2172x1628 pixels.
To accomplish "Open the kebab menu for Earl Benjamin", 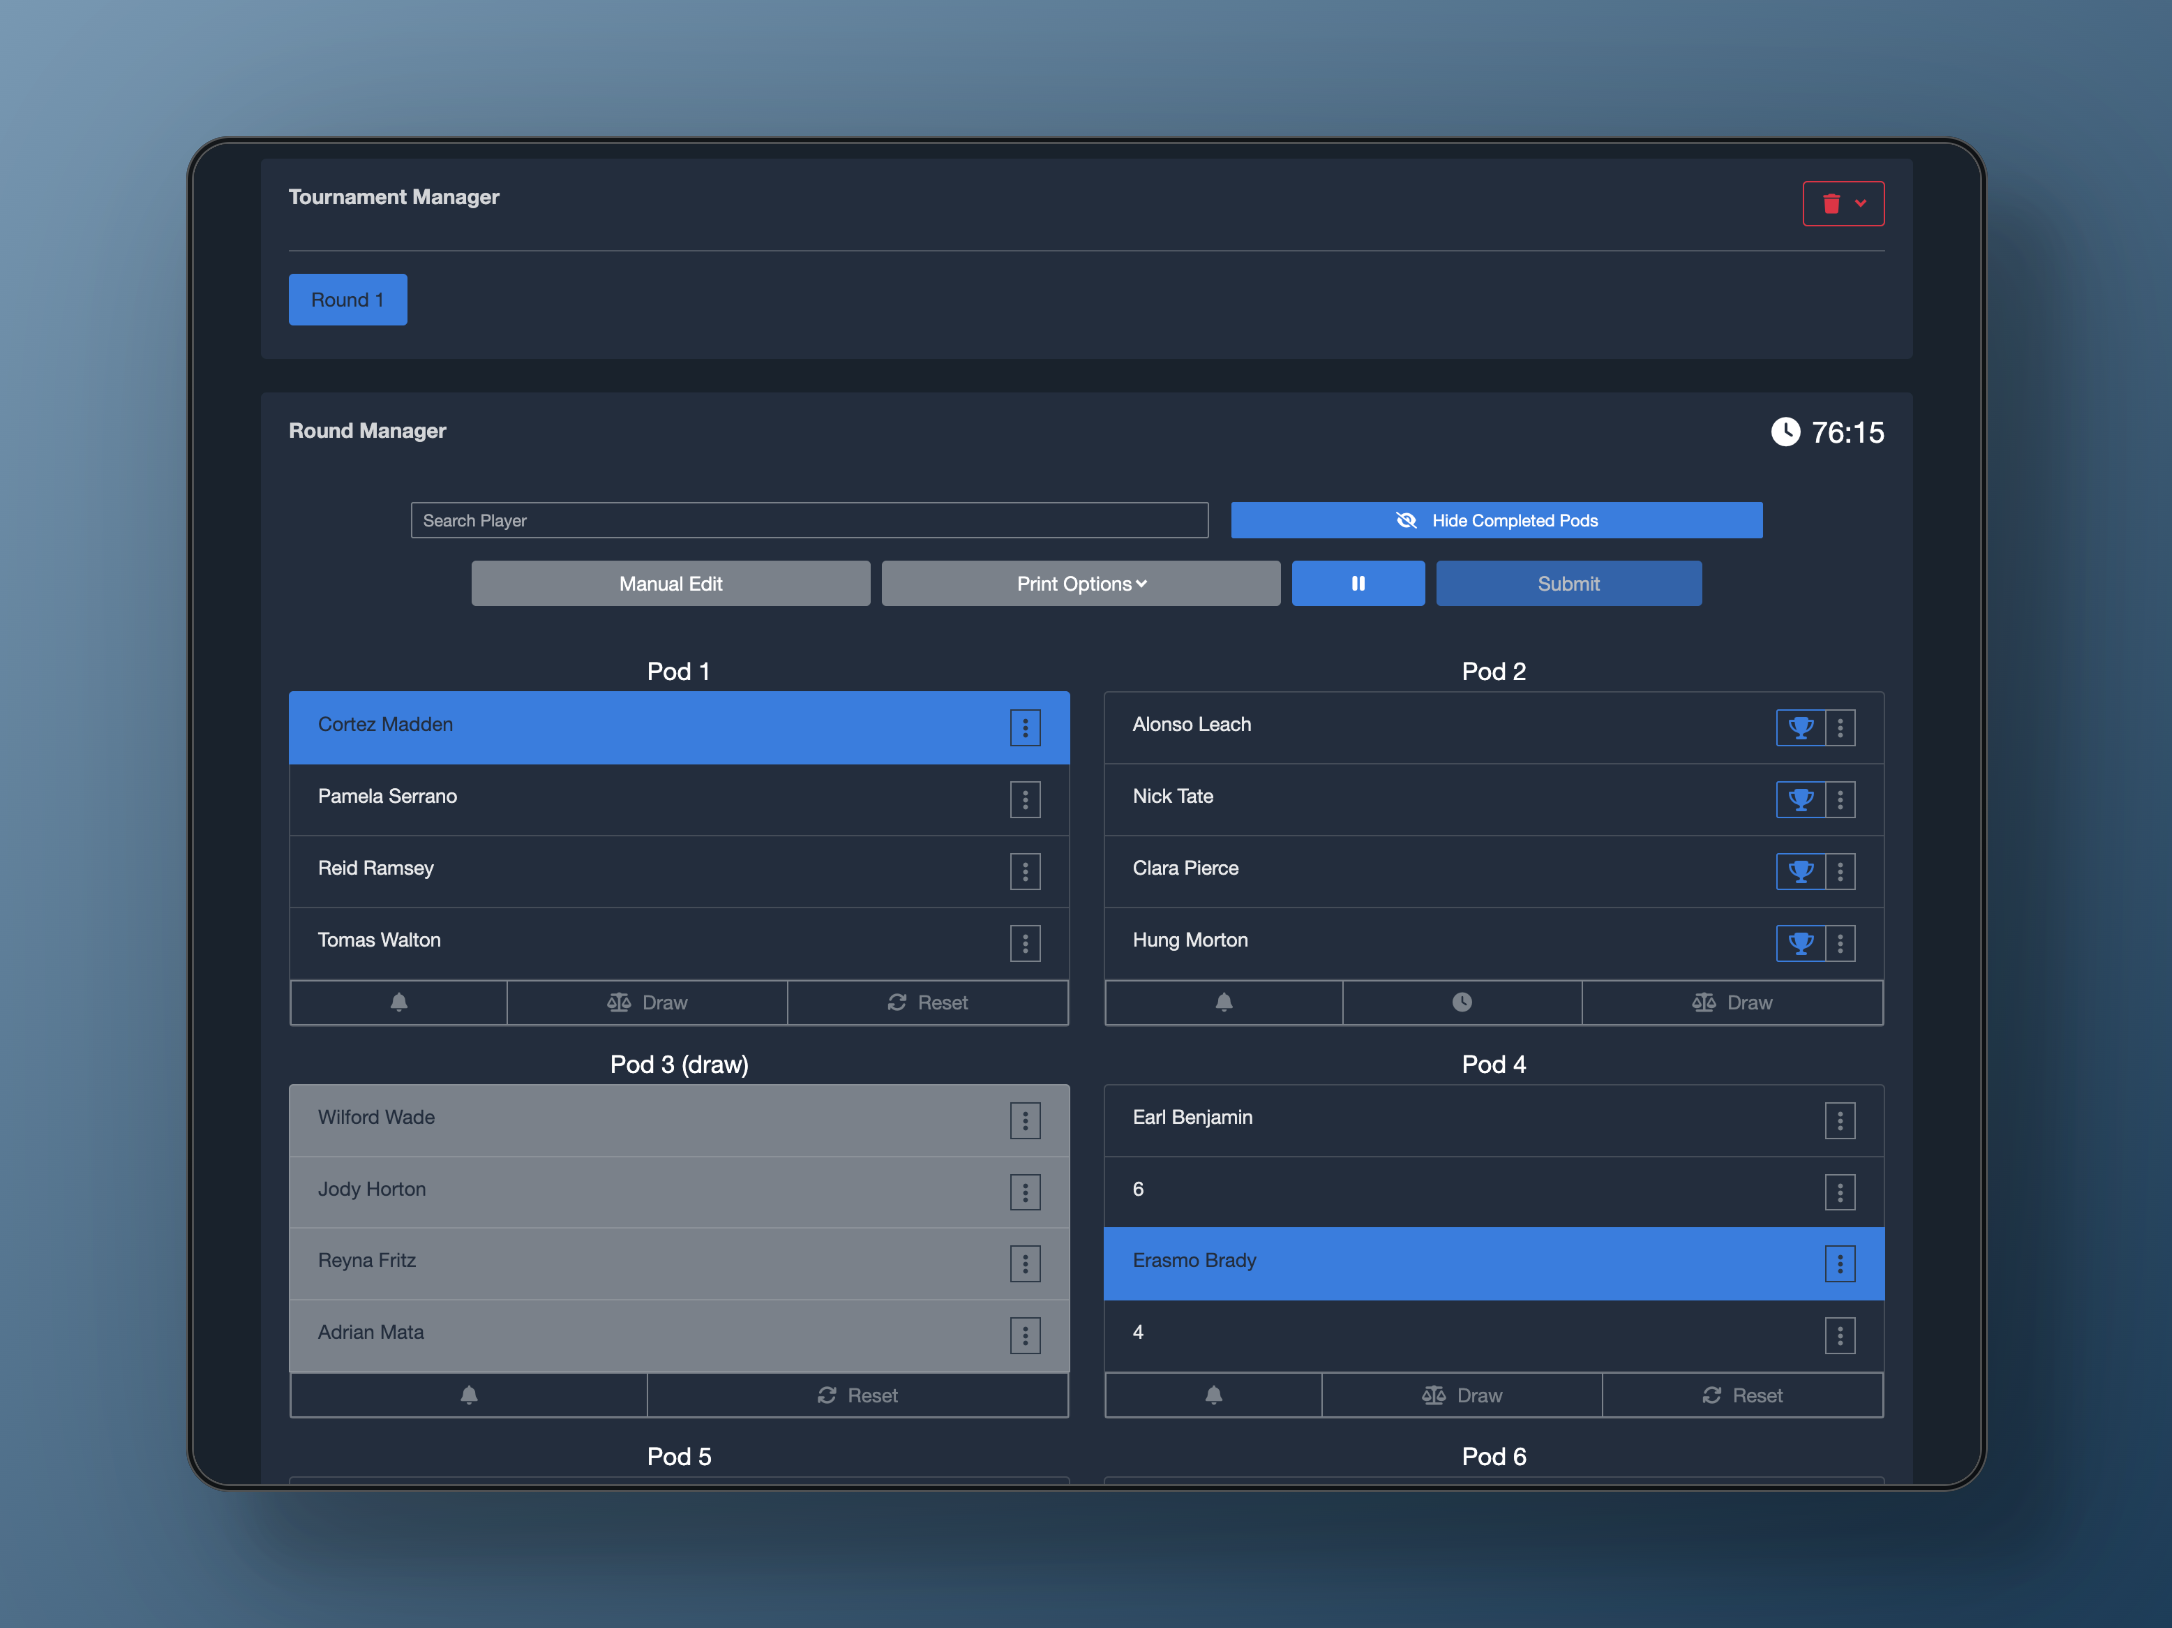I will click(x=1839, y=1120).
